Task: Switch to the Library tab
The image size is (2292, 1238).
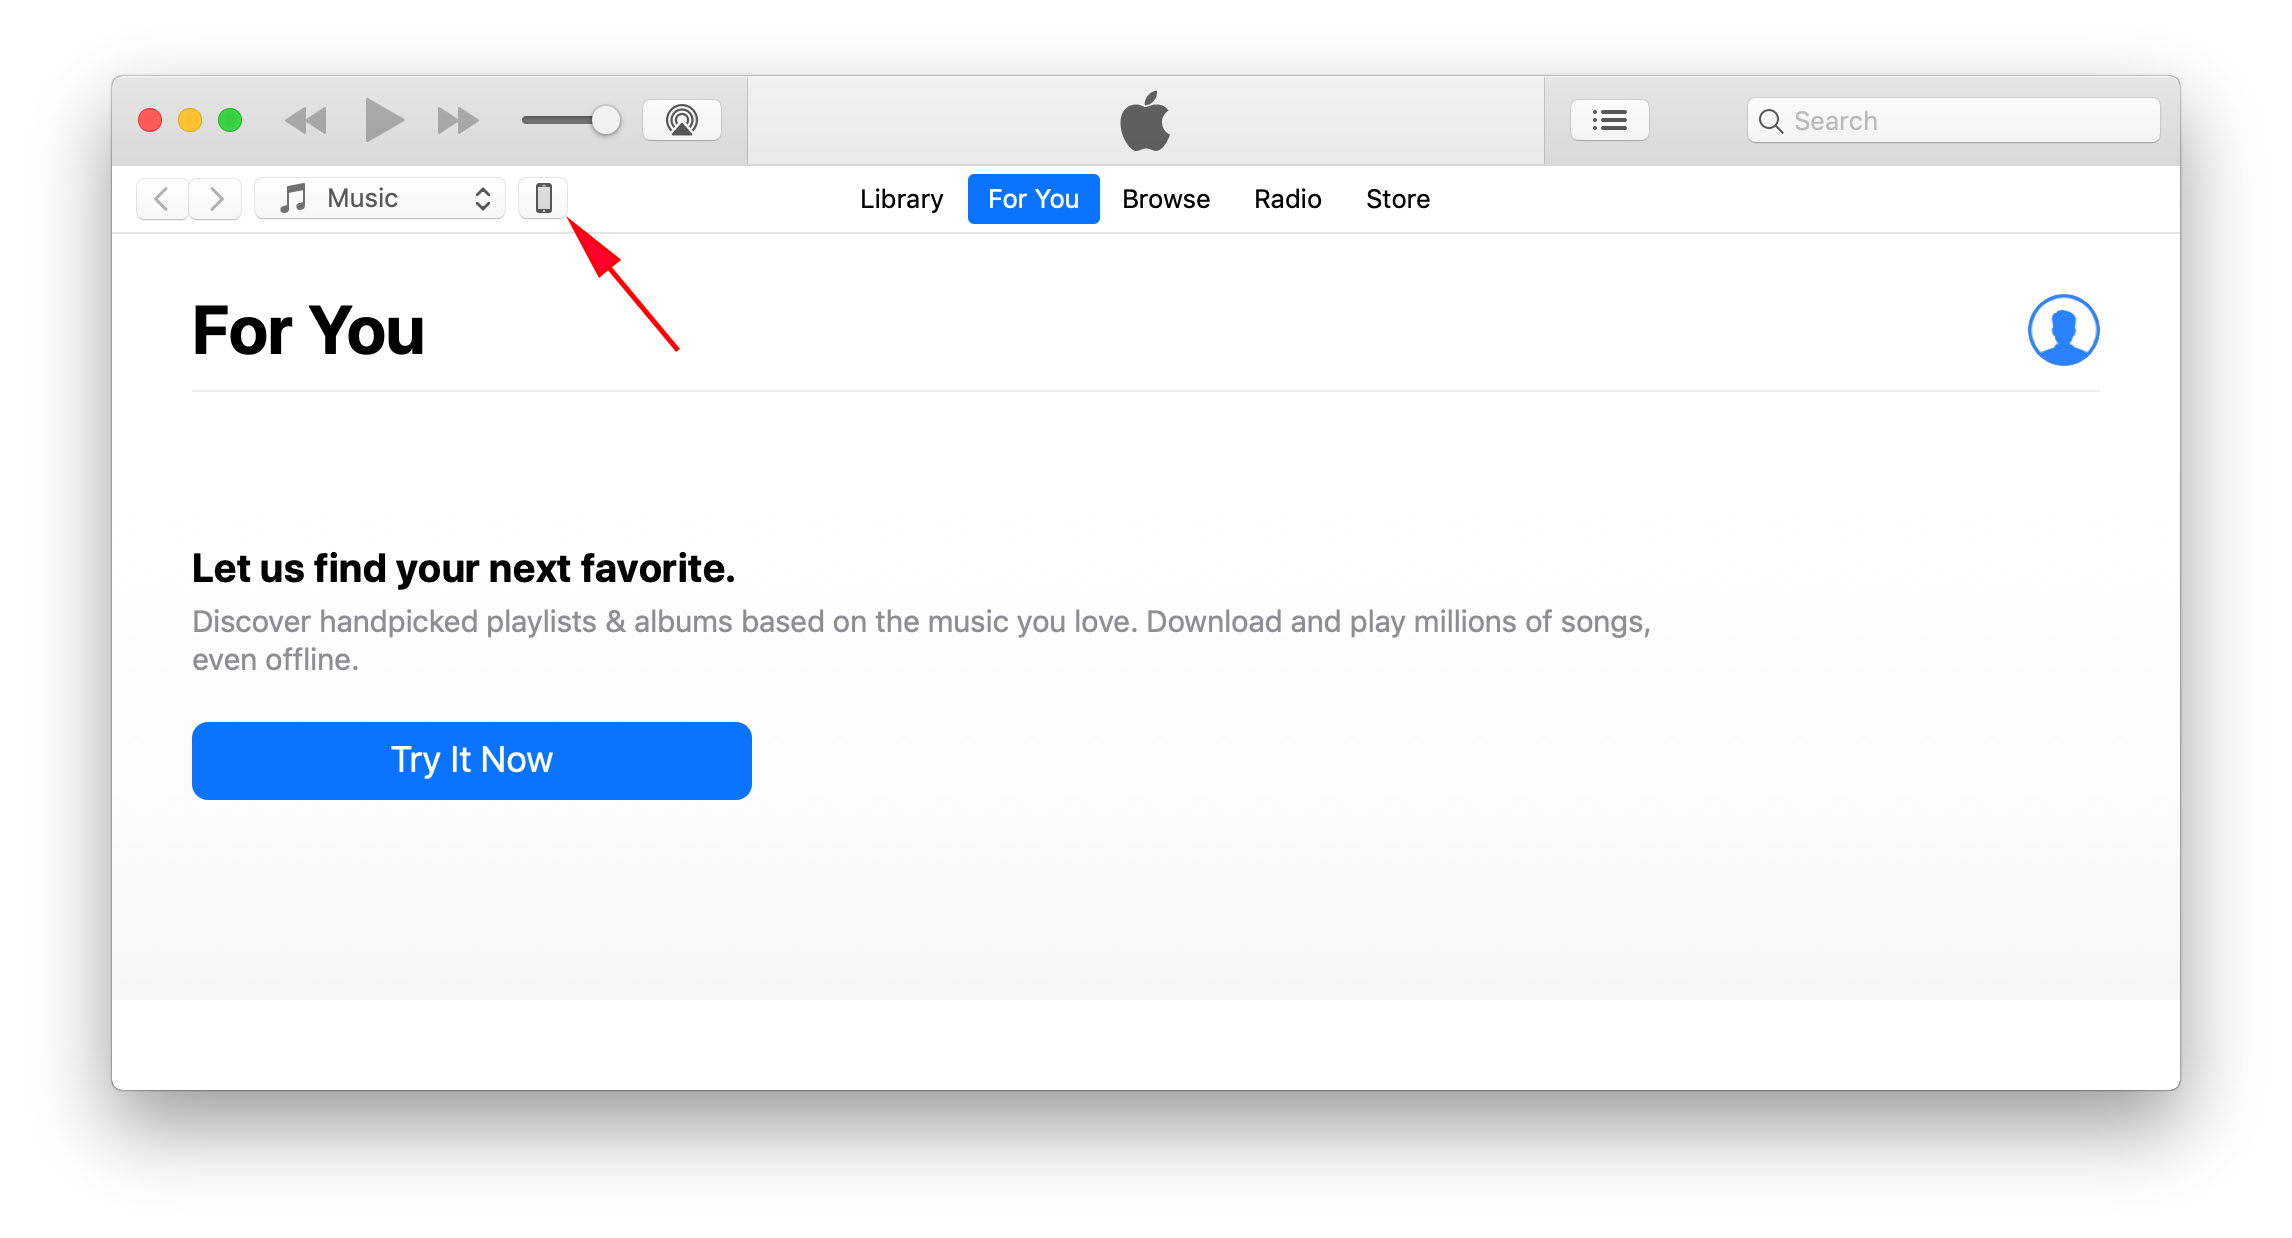Action: point(902,199)
